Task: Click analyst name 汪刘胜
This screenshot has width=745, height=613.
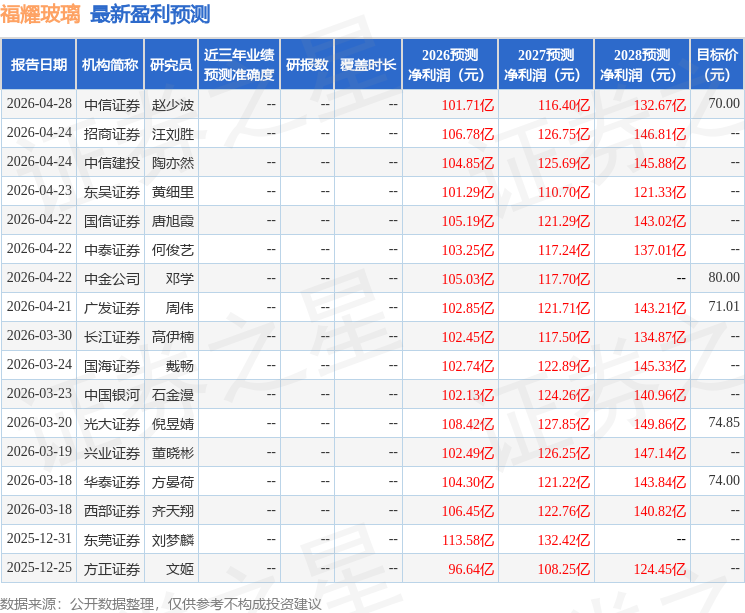Action: click(173, 134)
